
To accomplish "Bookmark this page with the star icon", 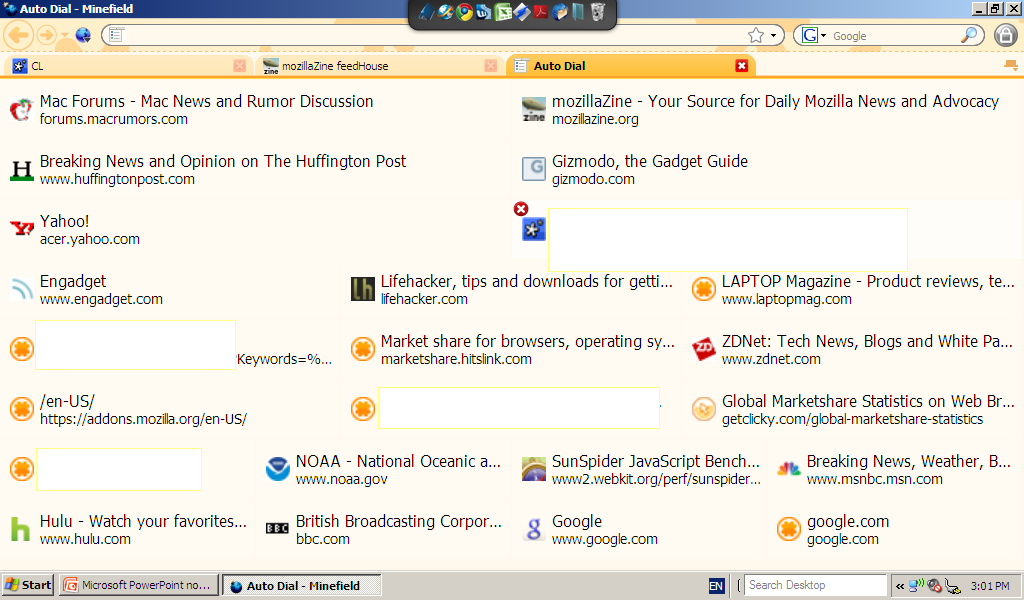I will click(x=756, y=35).
